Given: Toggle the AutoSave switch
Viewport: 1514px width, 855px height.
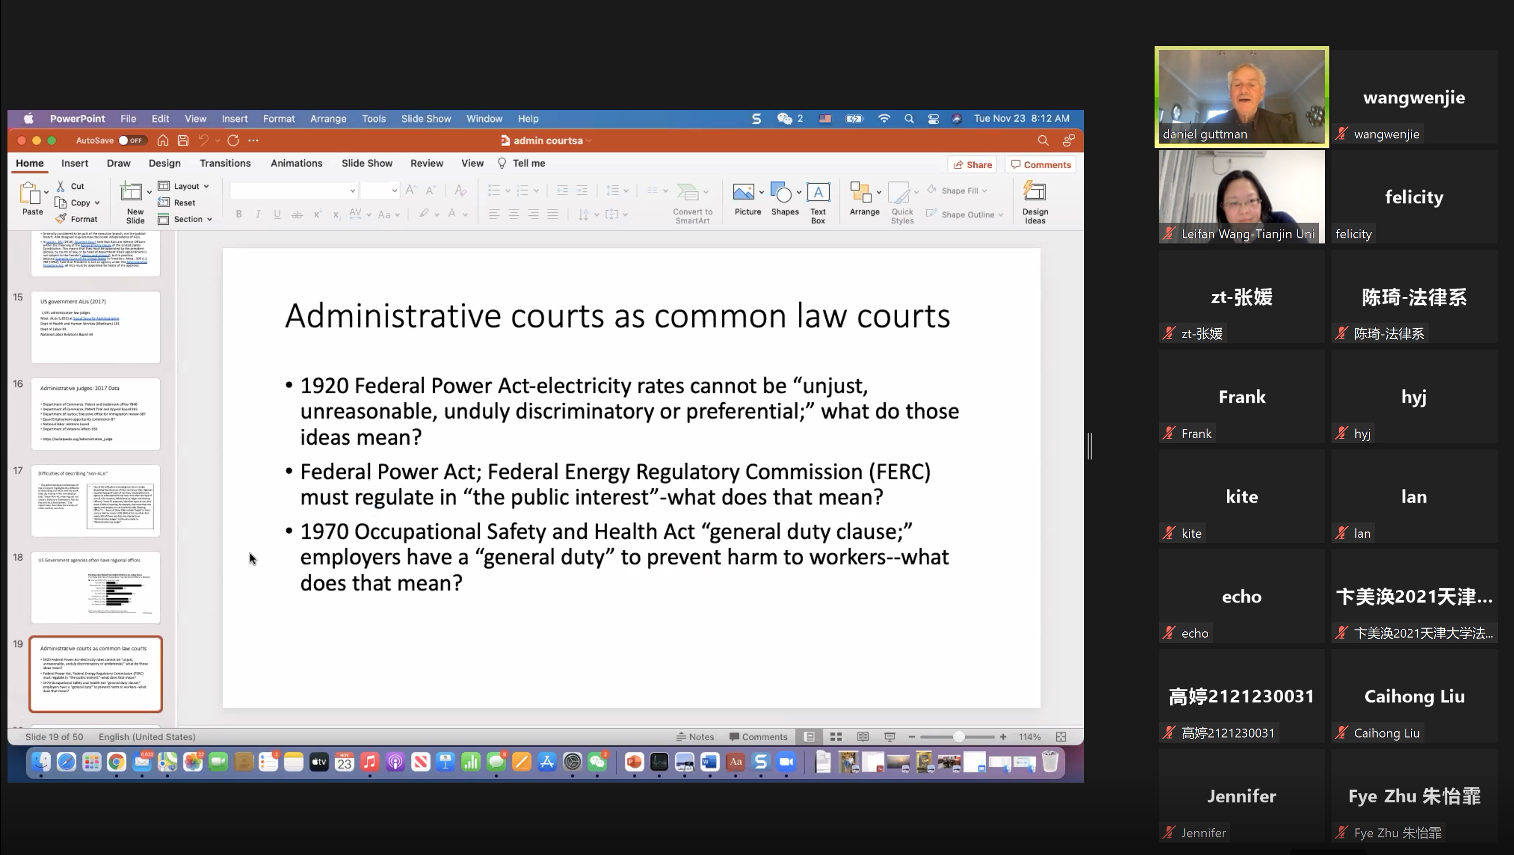Looking at the screenshot, I should [x=131, y=141].
